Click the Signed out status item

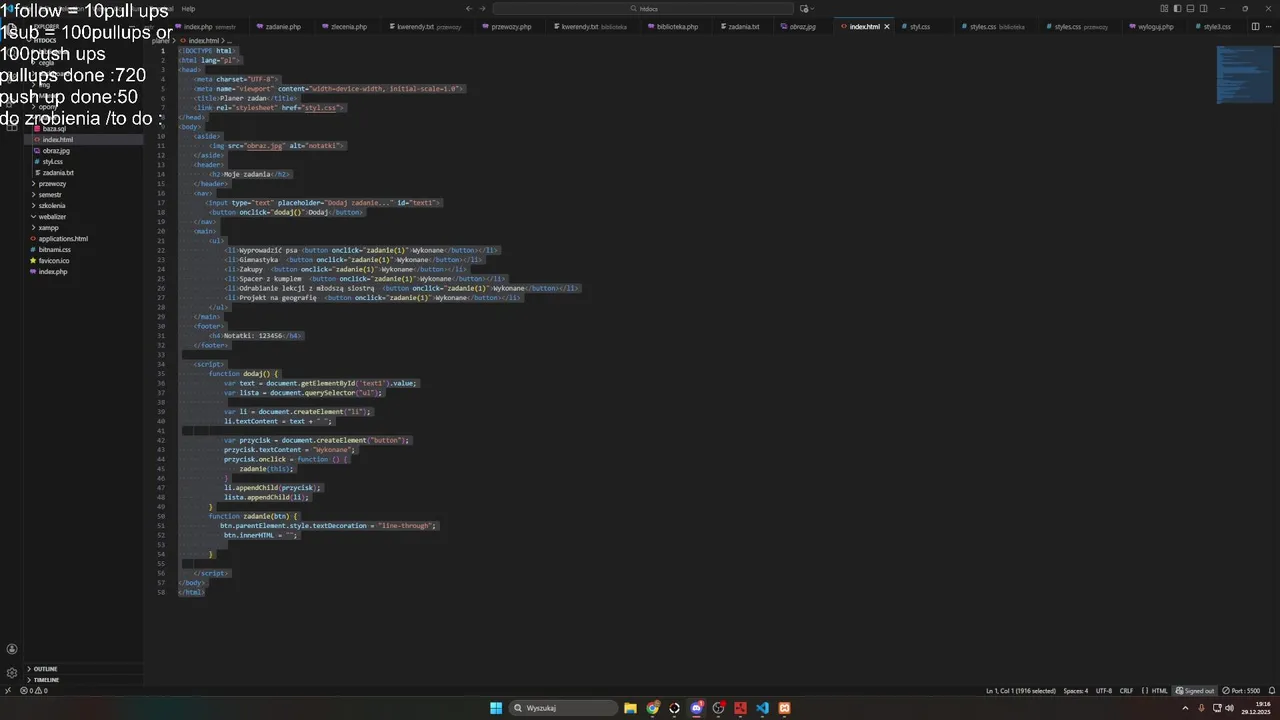pos(1195,690)
